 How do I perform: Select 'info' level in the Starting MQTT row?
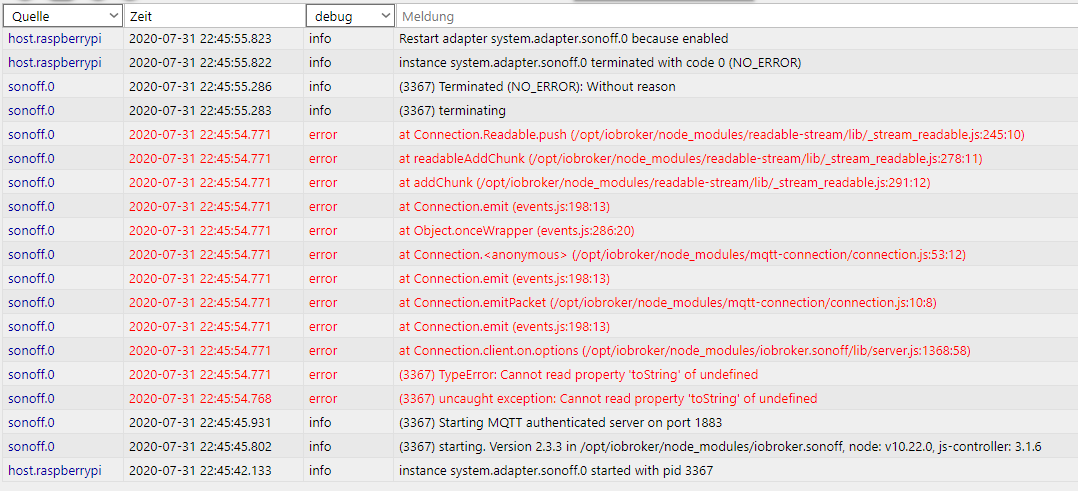tap(320, 423)
